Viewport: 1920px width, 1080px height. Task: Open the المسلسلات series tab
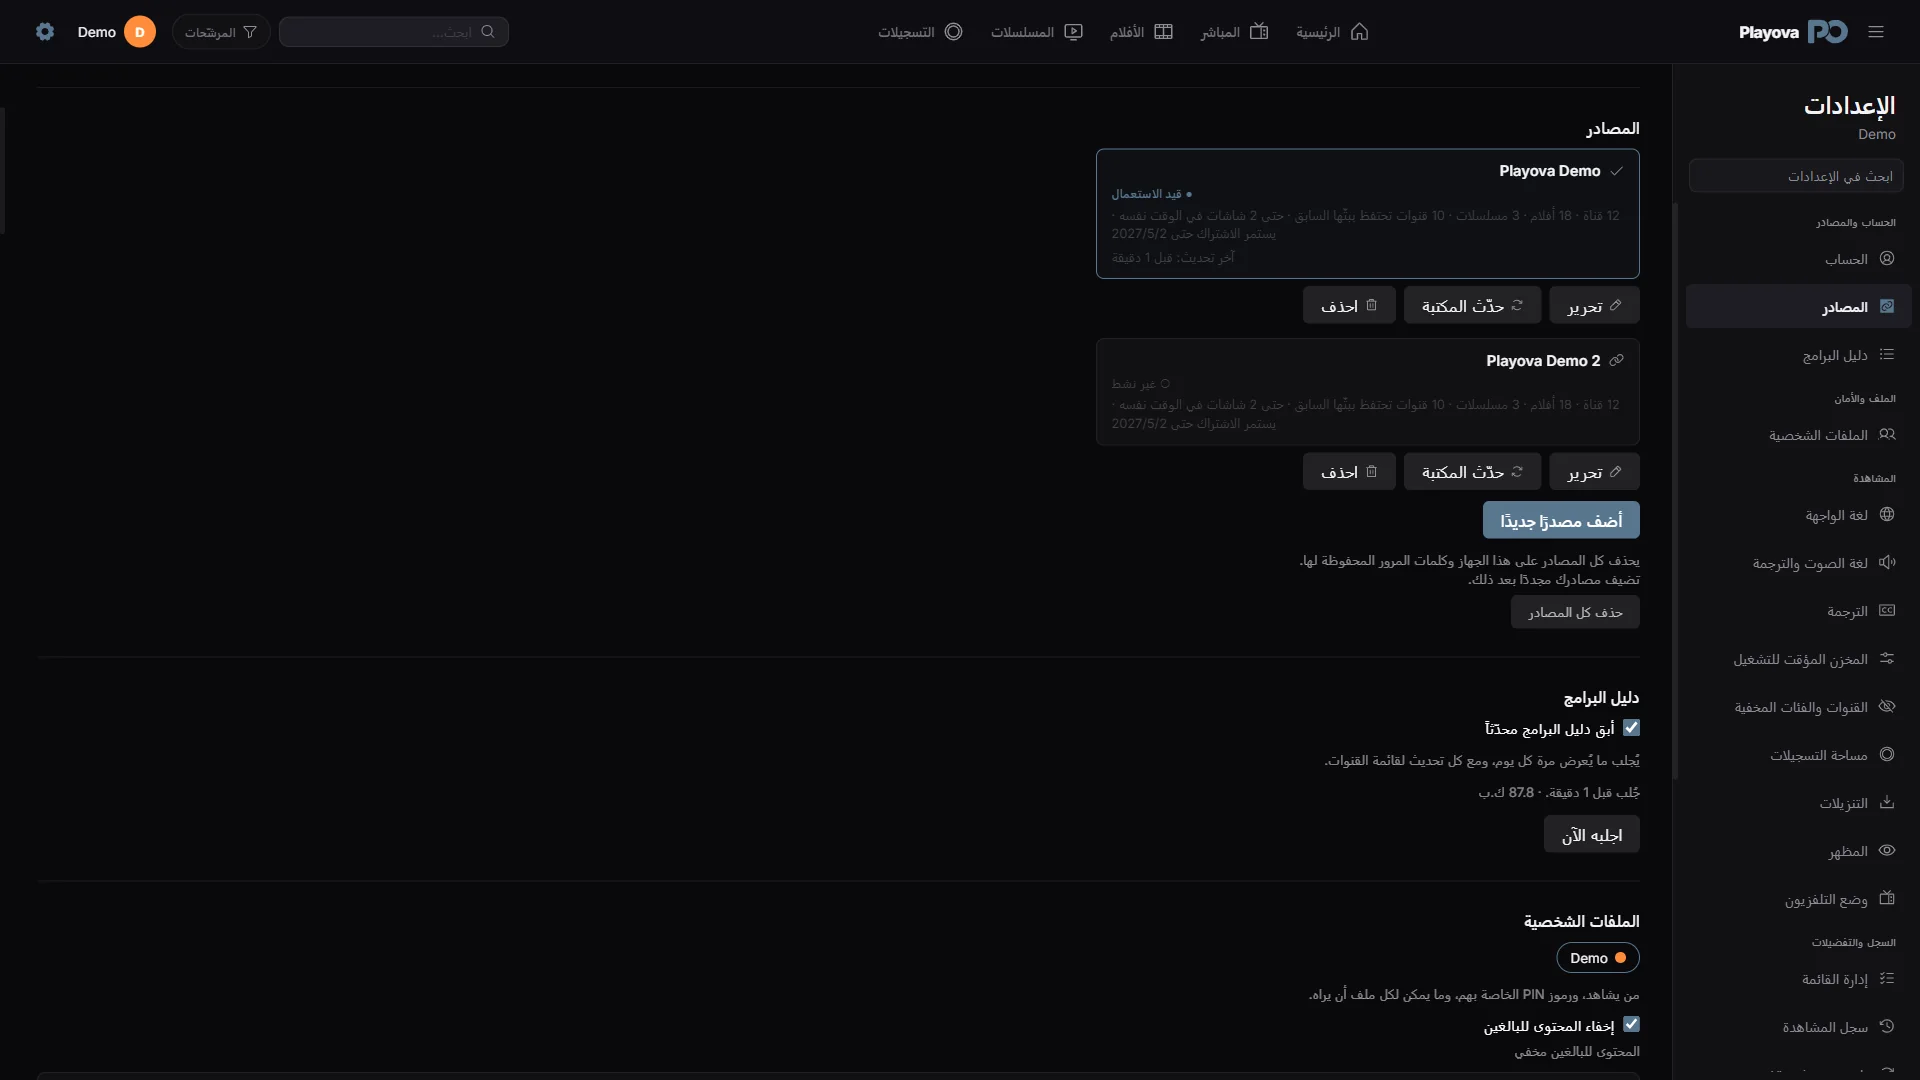1036,32
